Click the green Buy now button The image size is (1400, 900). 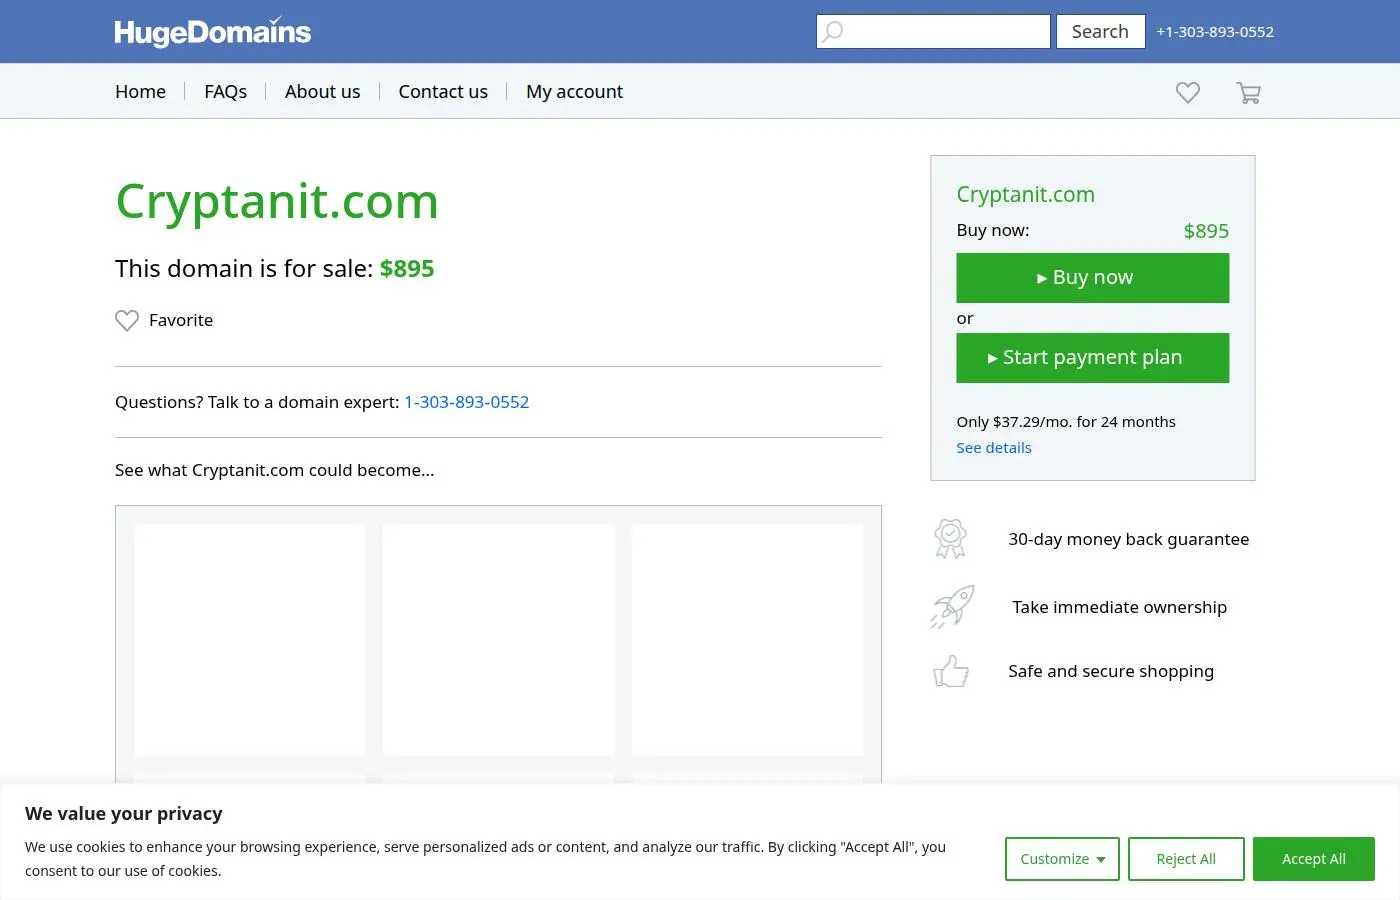(1092, 278)
